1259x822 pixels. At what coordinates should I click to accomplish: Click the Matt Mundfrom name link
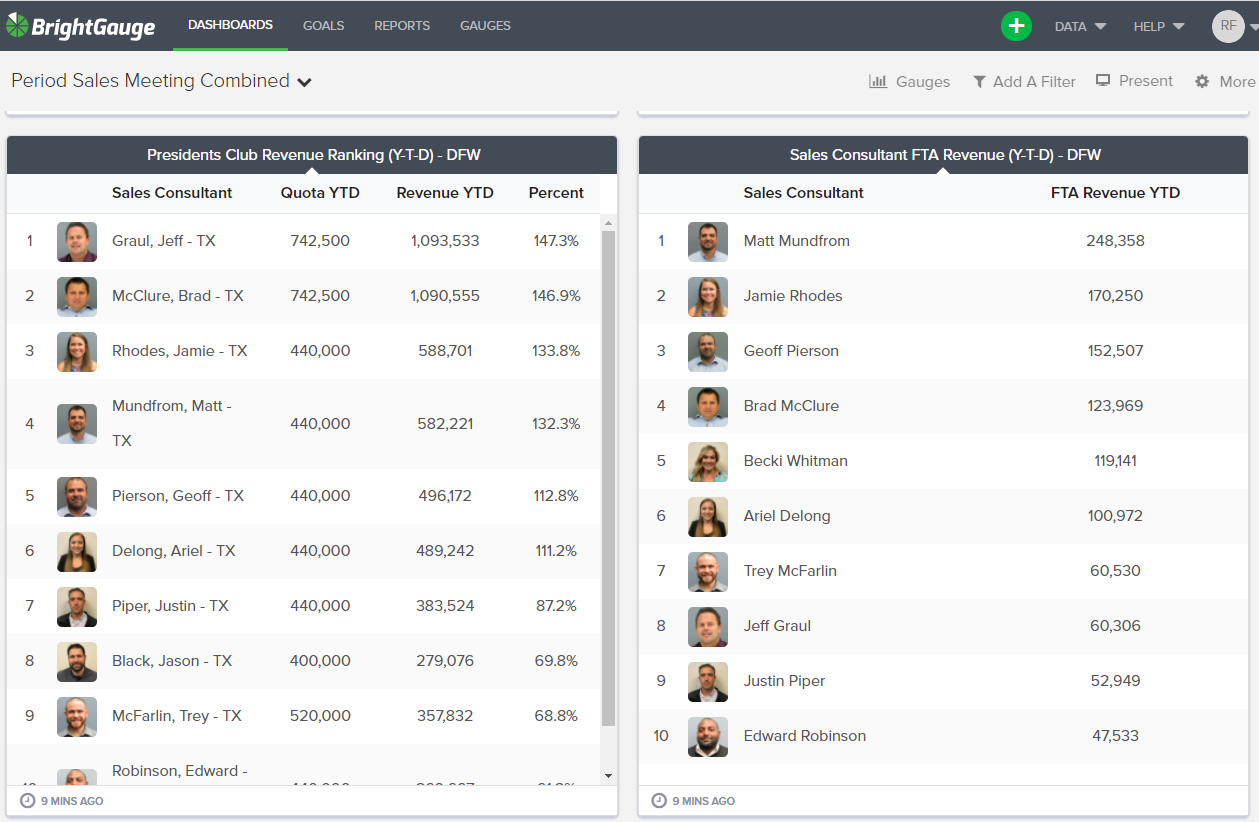coord(796,240)
